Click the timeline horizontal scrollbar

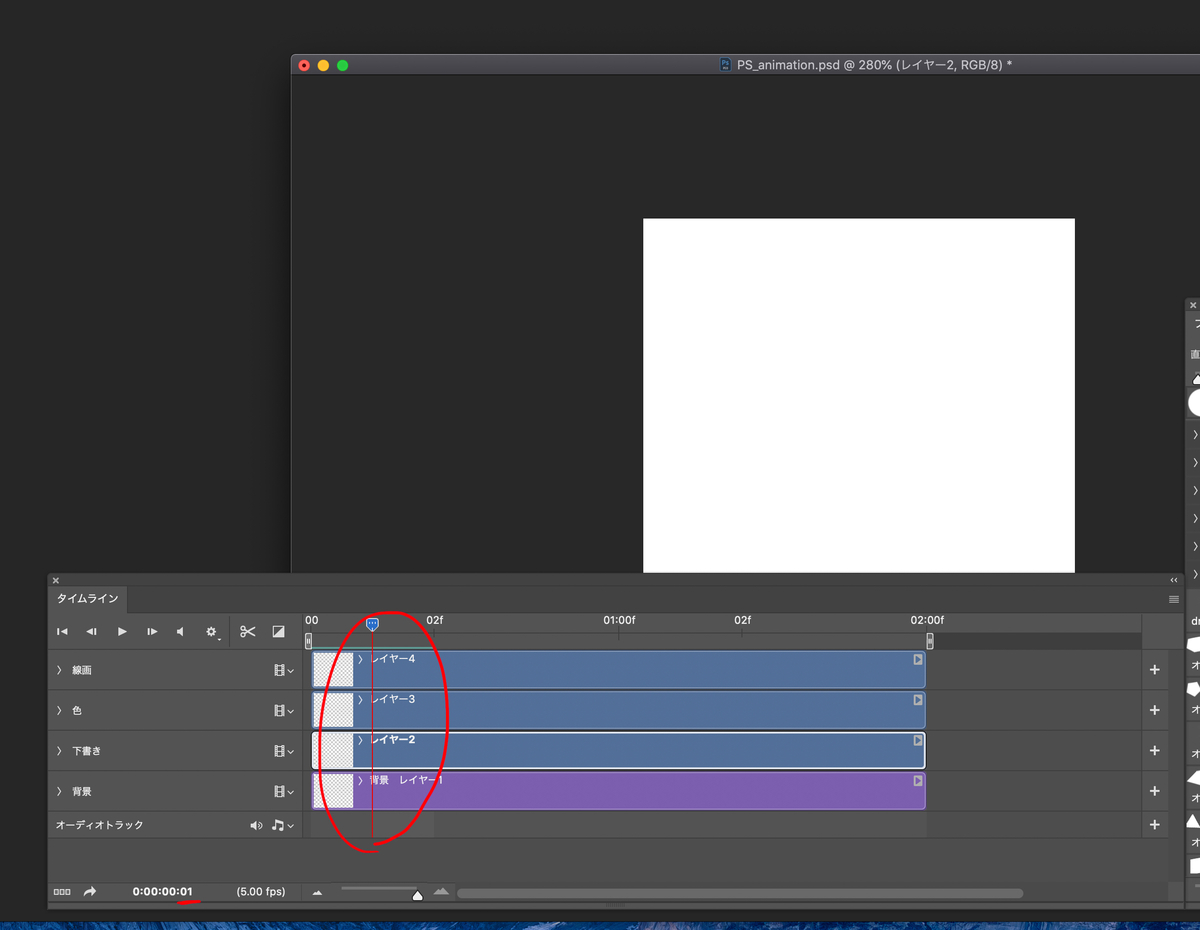coord(740,893)
